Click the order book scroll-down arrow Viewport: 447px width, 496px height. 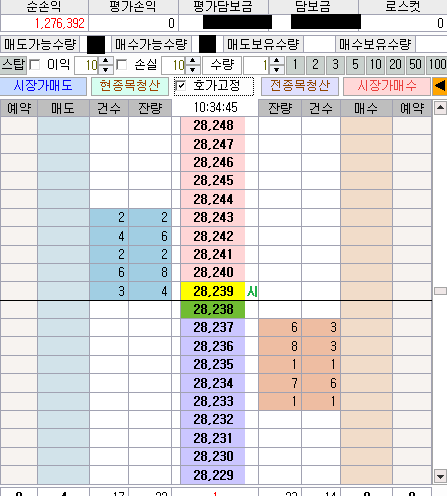[440, 476]
